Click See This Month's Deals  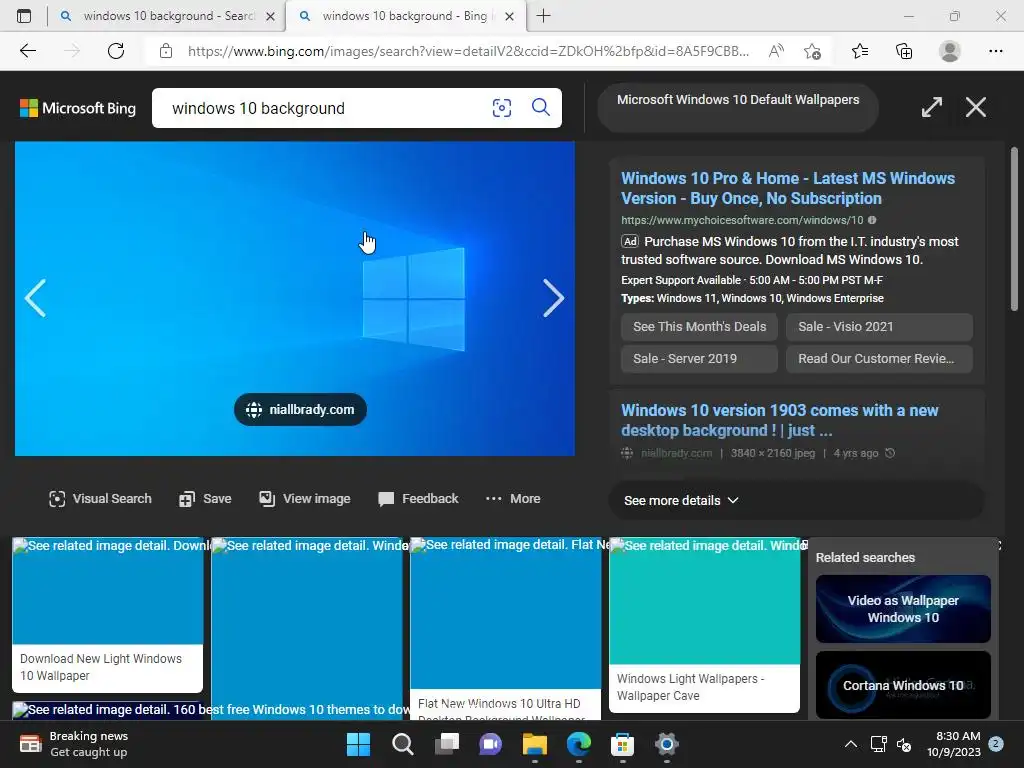click(x=699, y=327)
